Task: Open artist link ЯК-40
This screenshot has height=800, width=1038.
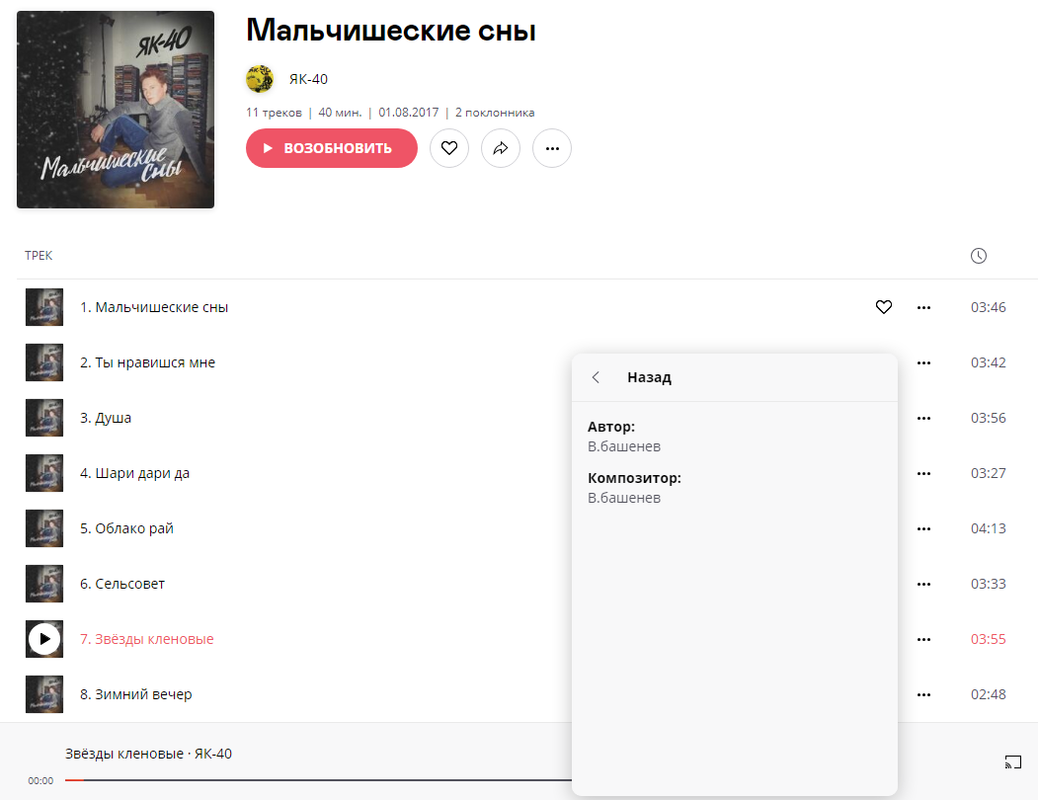Action: click(308, 79)
